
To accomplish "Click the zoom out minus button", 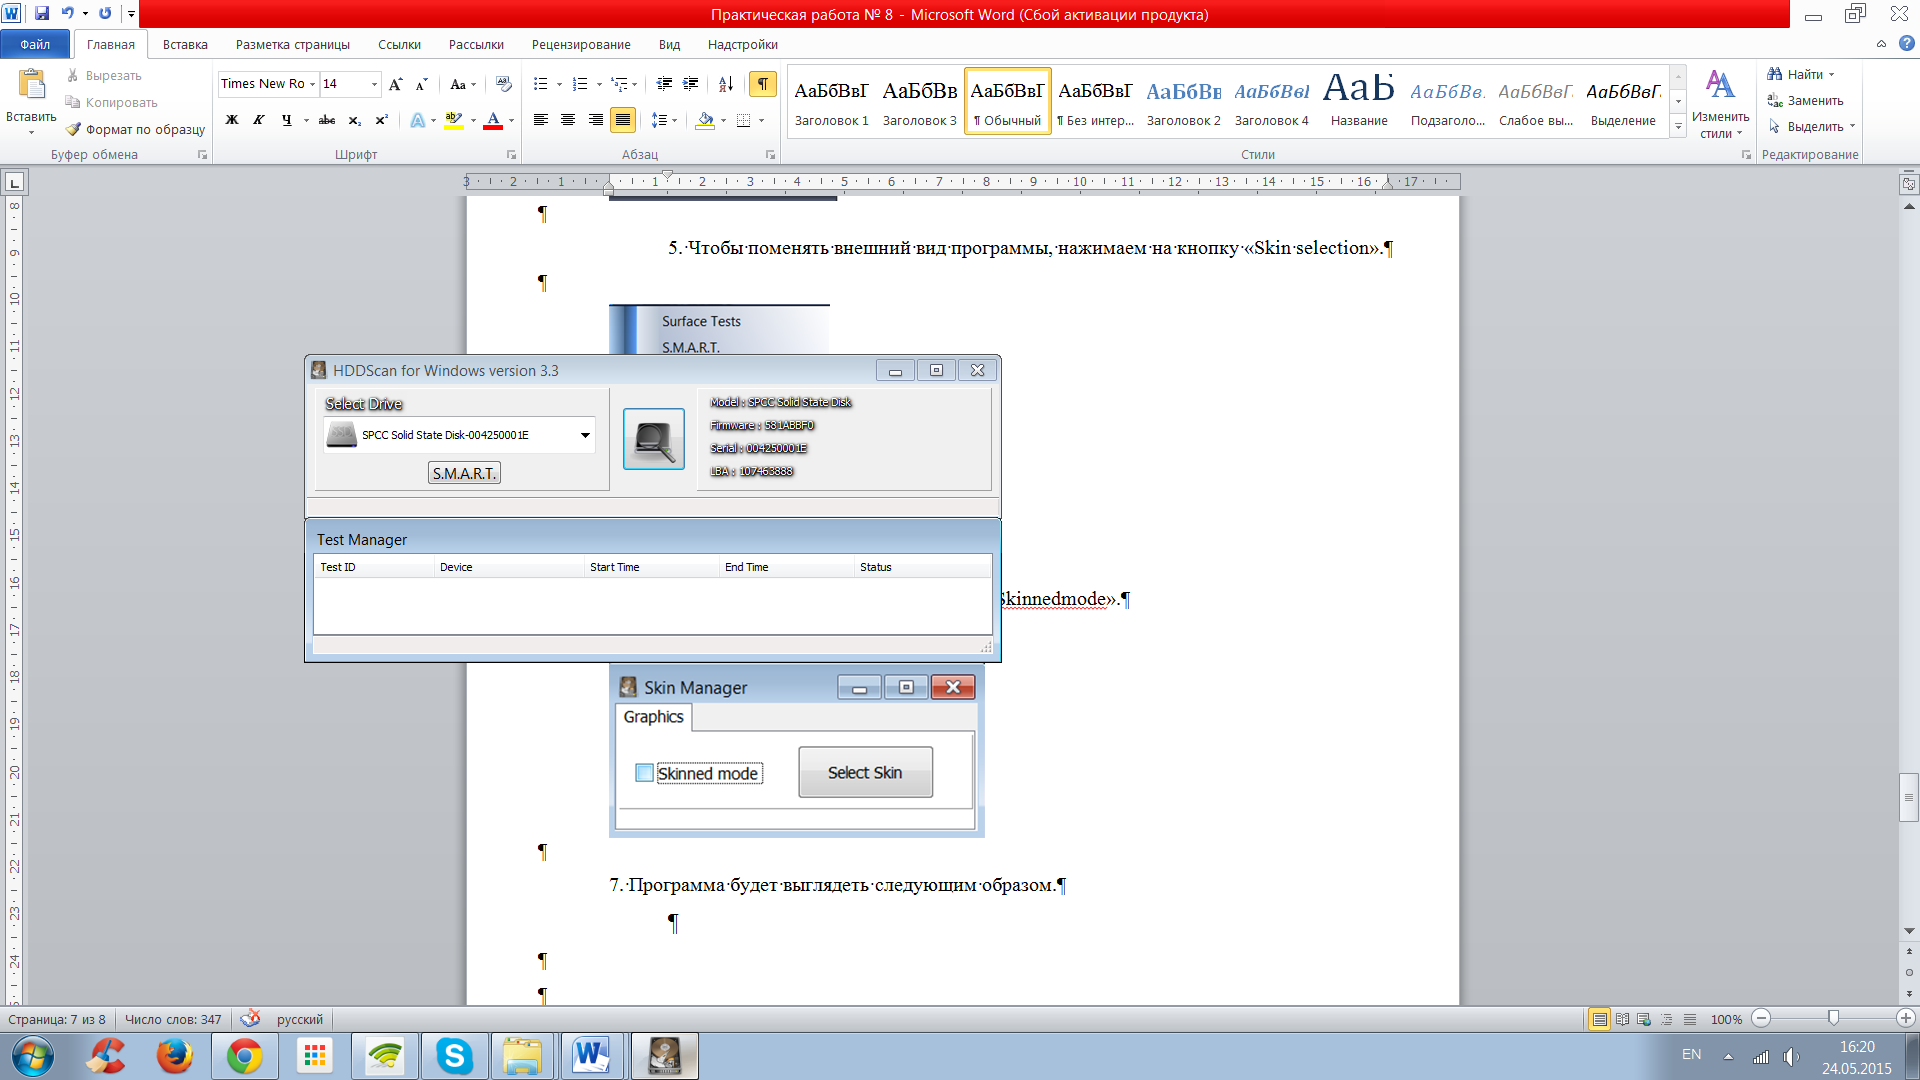I will 1762,1018.
